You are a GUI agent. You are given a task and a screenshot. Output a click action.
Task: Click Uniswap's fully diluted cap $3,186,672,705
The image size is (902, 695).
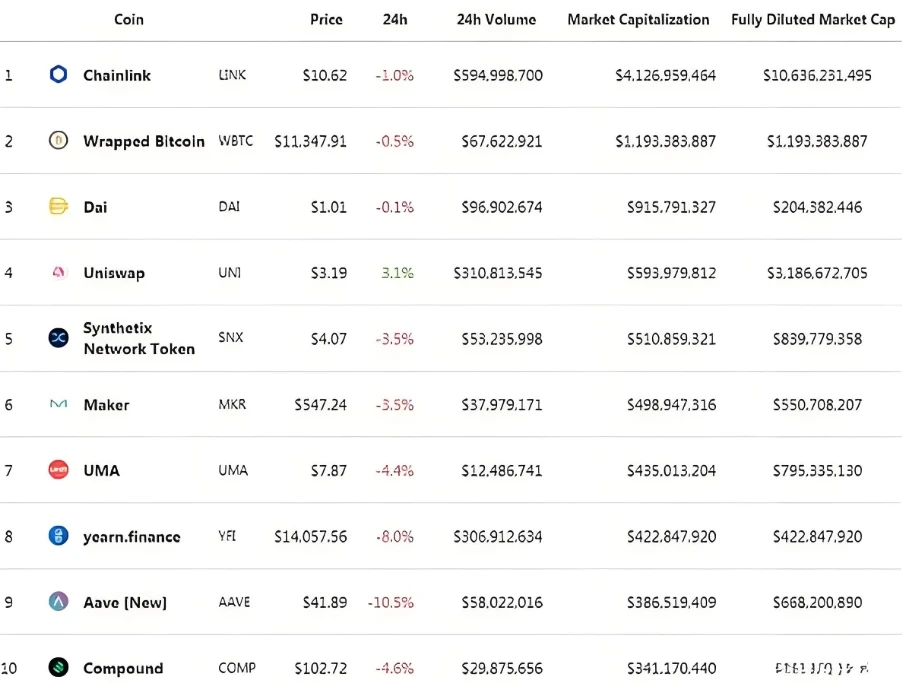tap(817, 273)
